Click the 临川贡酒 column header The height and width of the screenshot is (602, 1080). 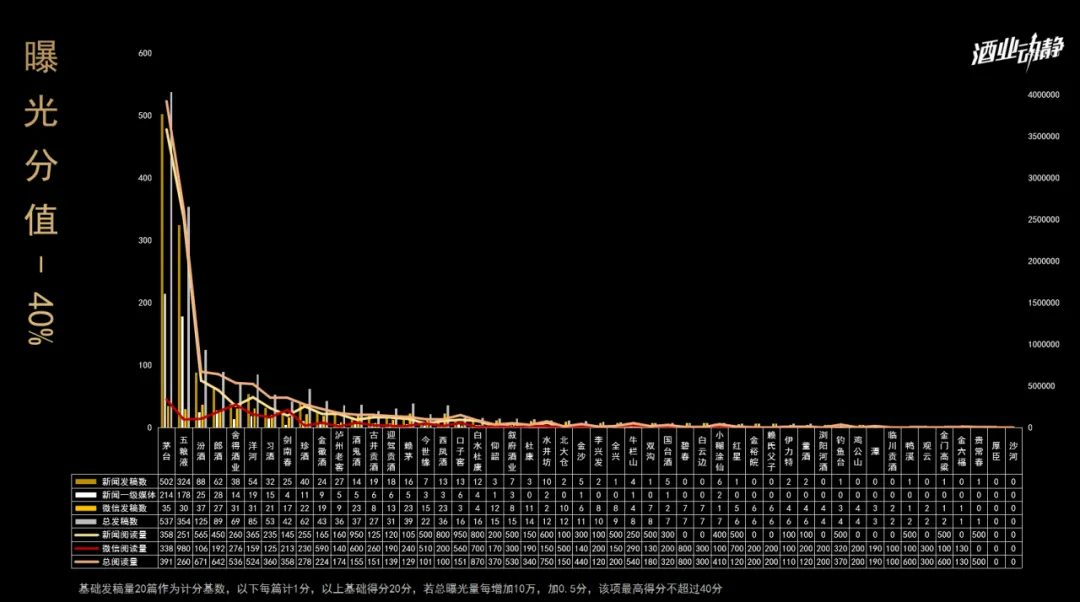pyautogui.click(x=892, y=451)
